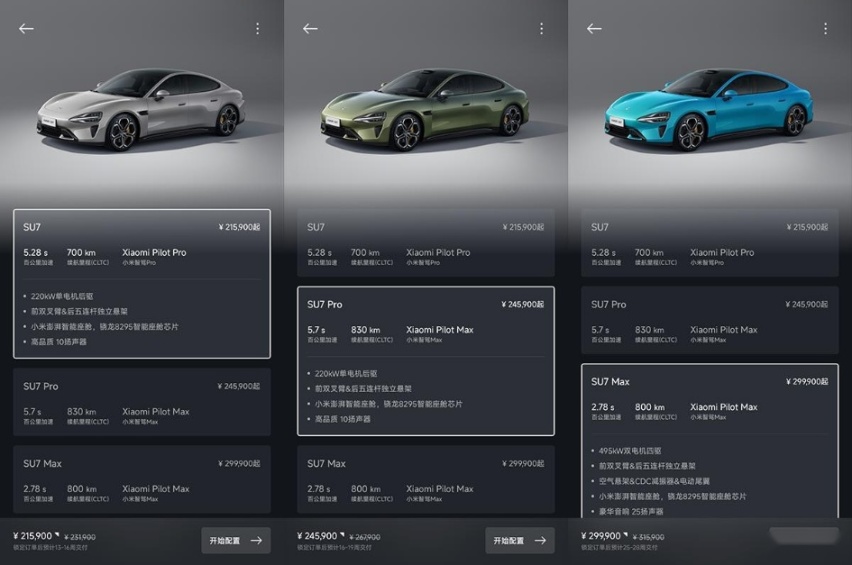This screenshot has width=852, height=565.
Task: Tap '前双叉臂&后五连杆独立悬架' bullet on silver screen
Action: point(79,312)
